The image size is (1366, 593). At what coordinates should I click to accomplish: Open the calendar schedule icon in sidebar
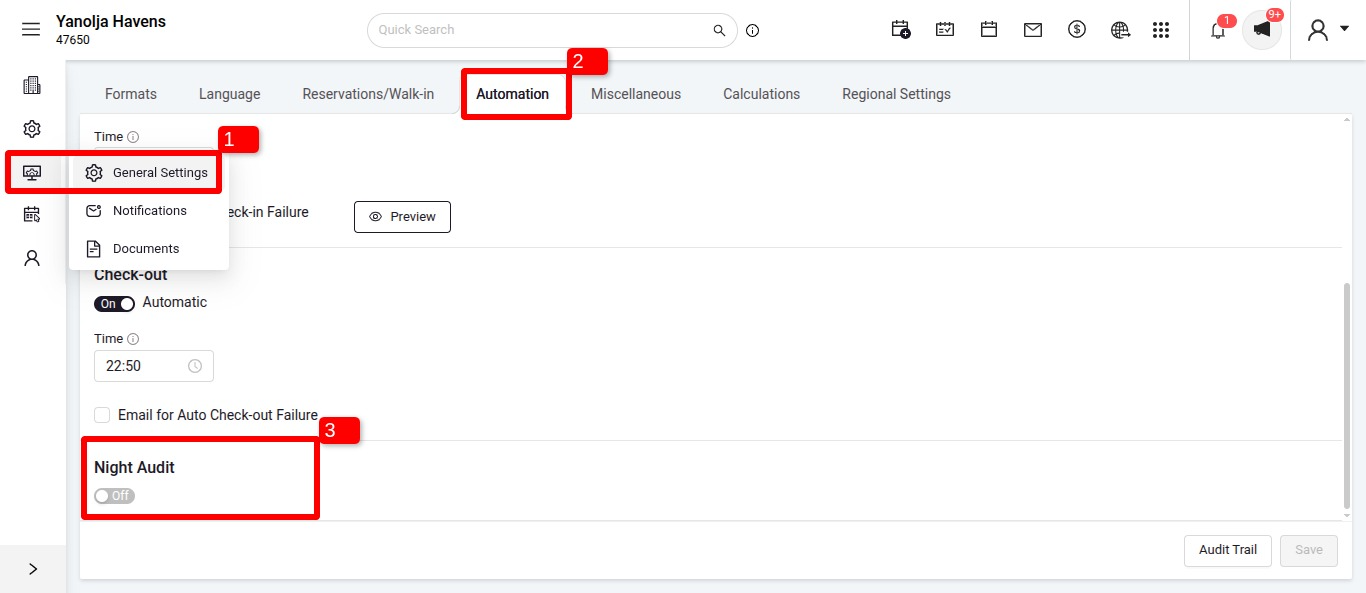pos(32,214)
